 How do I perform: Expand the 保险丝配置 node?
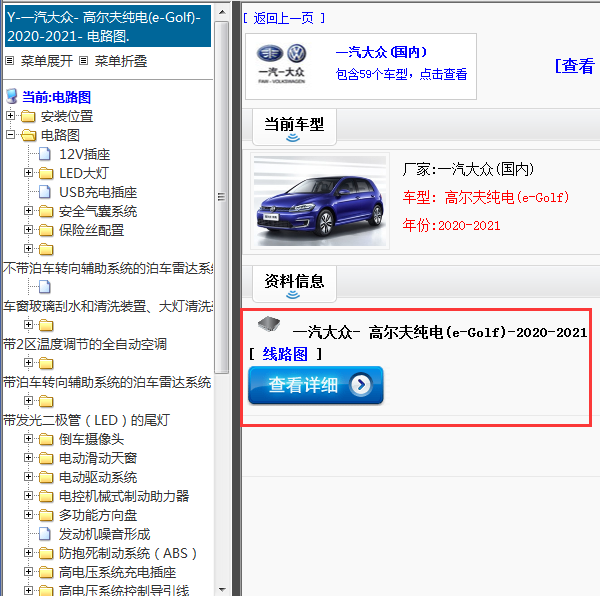(28, 229)
